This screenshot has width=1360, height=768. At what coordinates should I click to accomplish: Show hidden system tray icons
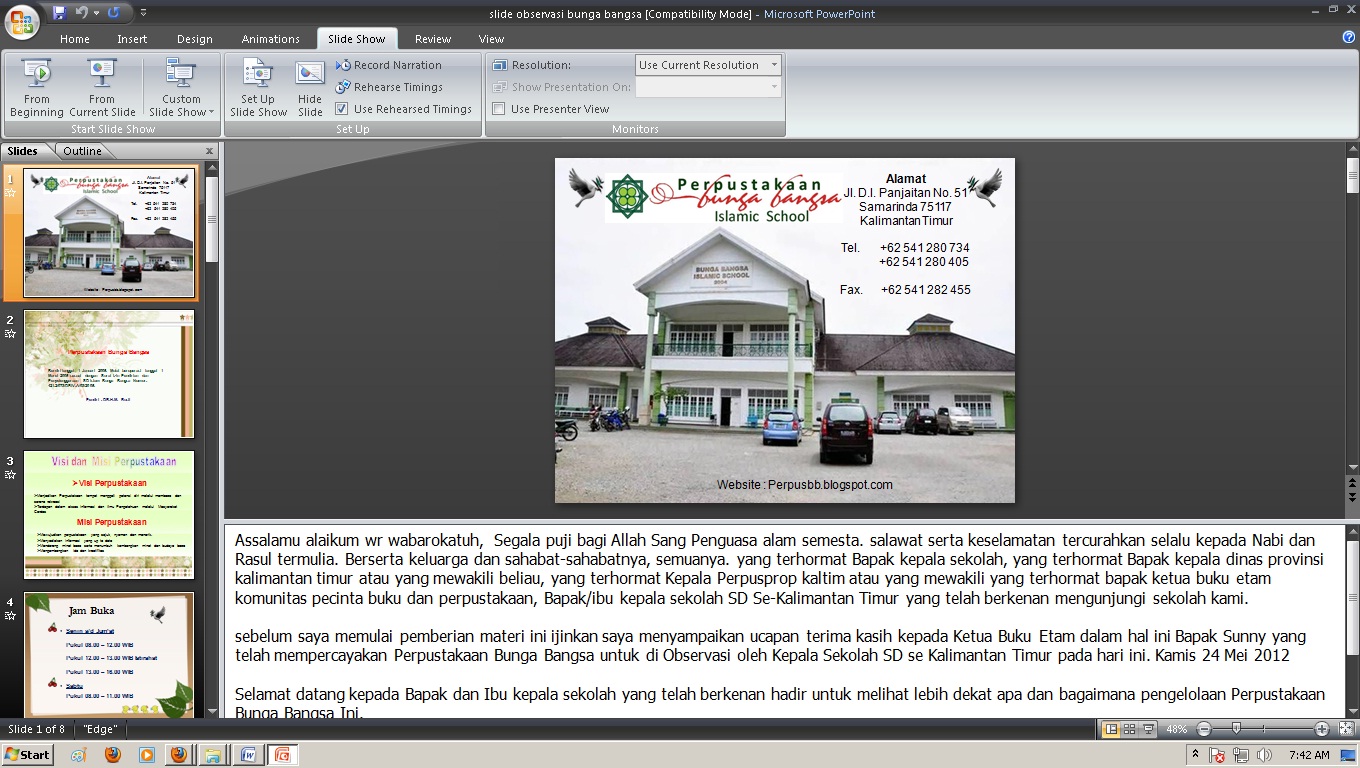[1195, 755]
